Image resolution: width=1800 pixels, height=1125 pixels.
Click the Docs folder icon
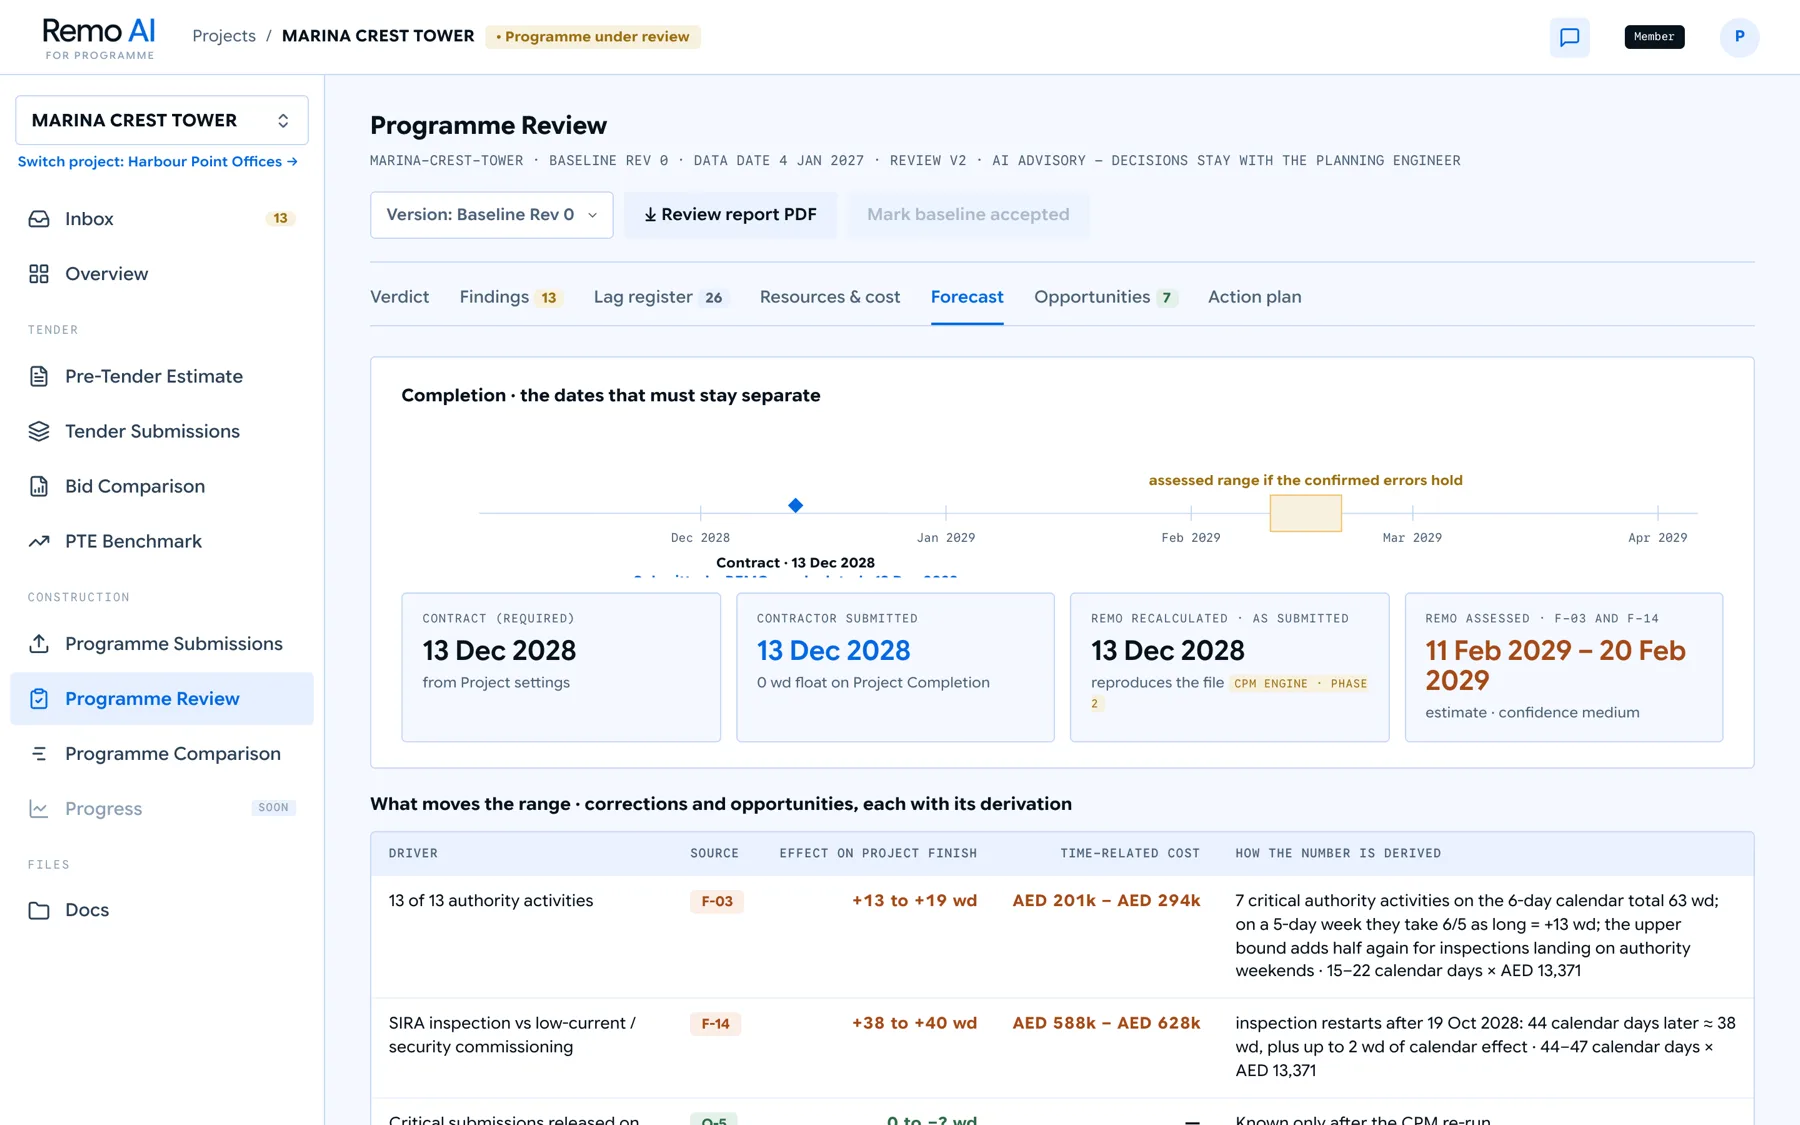pyautogui.click(x=39, y=911)
